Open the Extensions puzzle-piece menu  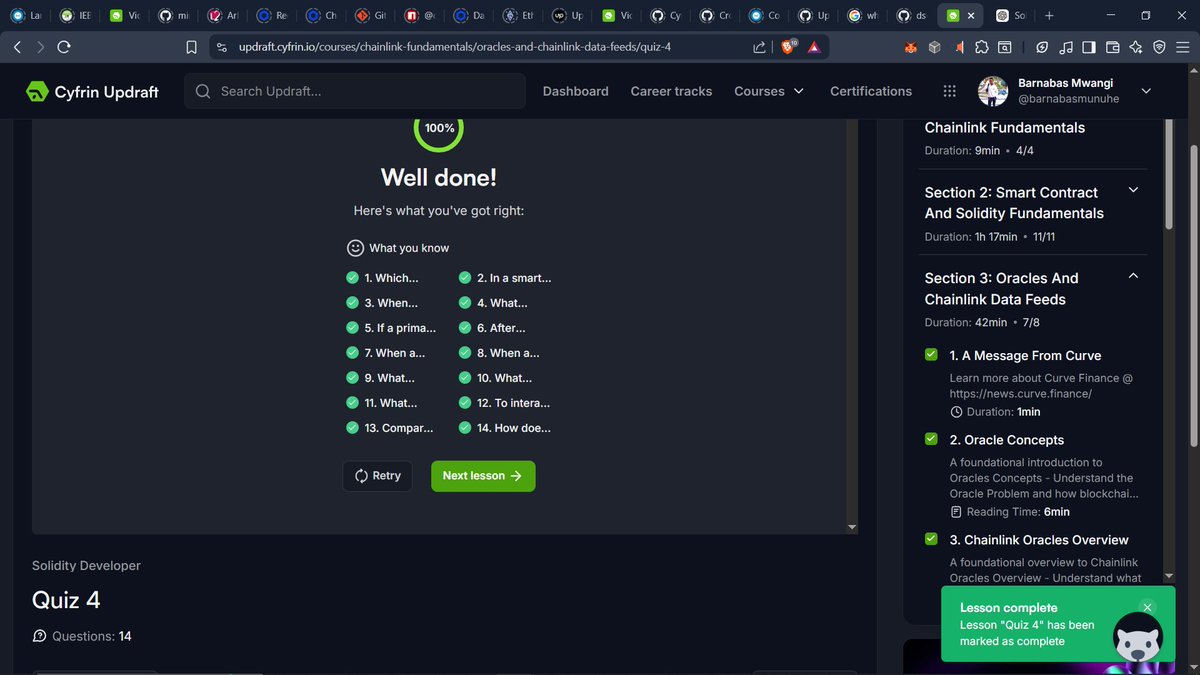(981, 47)
